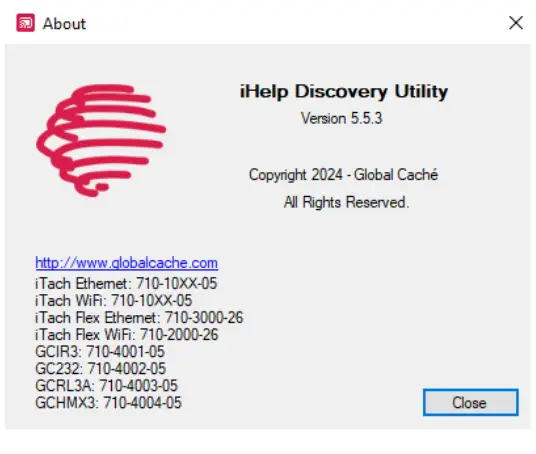Click the GCIR3: 710-4001-05 line
Viewport: 536px width, 454px height.
100,352
